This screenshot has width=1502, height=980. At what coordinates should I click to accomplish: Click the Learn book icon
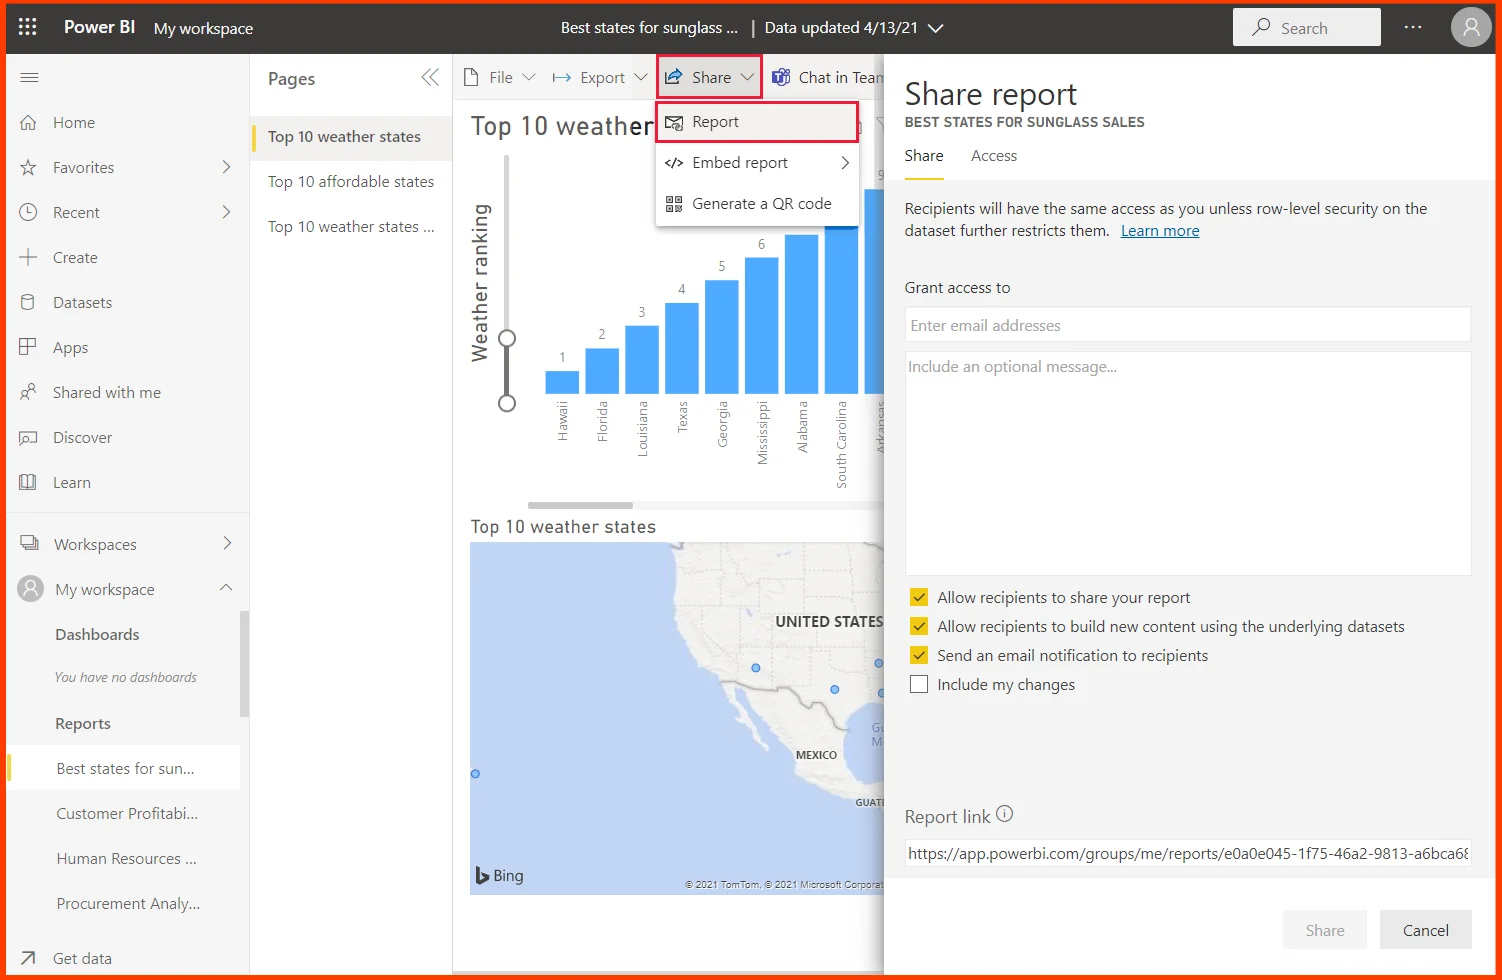point(29,482)
